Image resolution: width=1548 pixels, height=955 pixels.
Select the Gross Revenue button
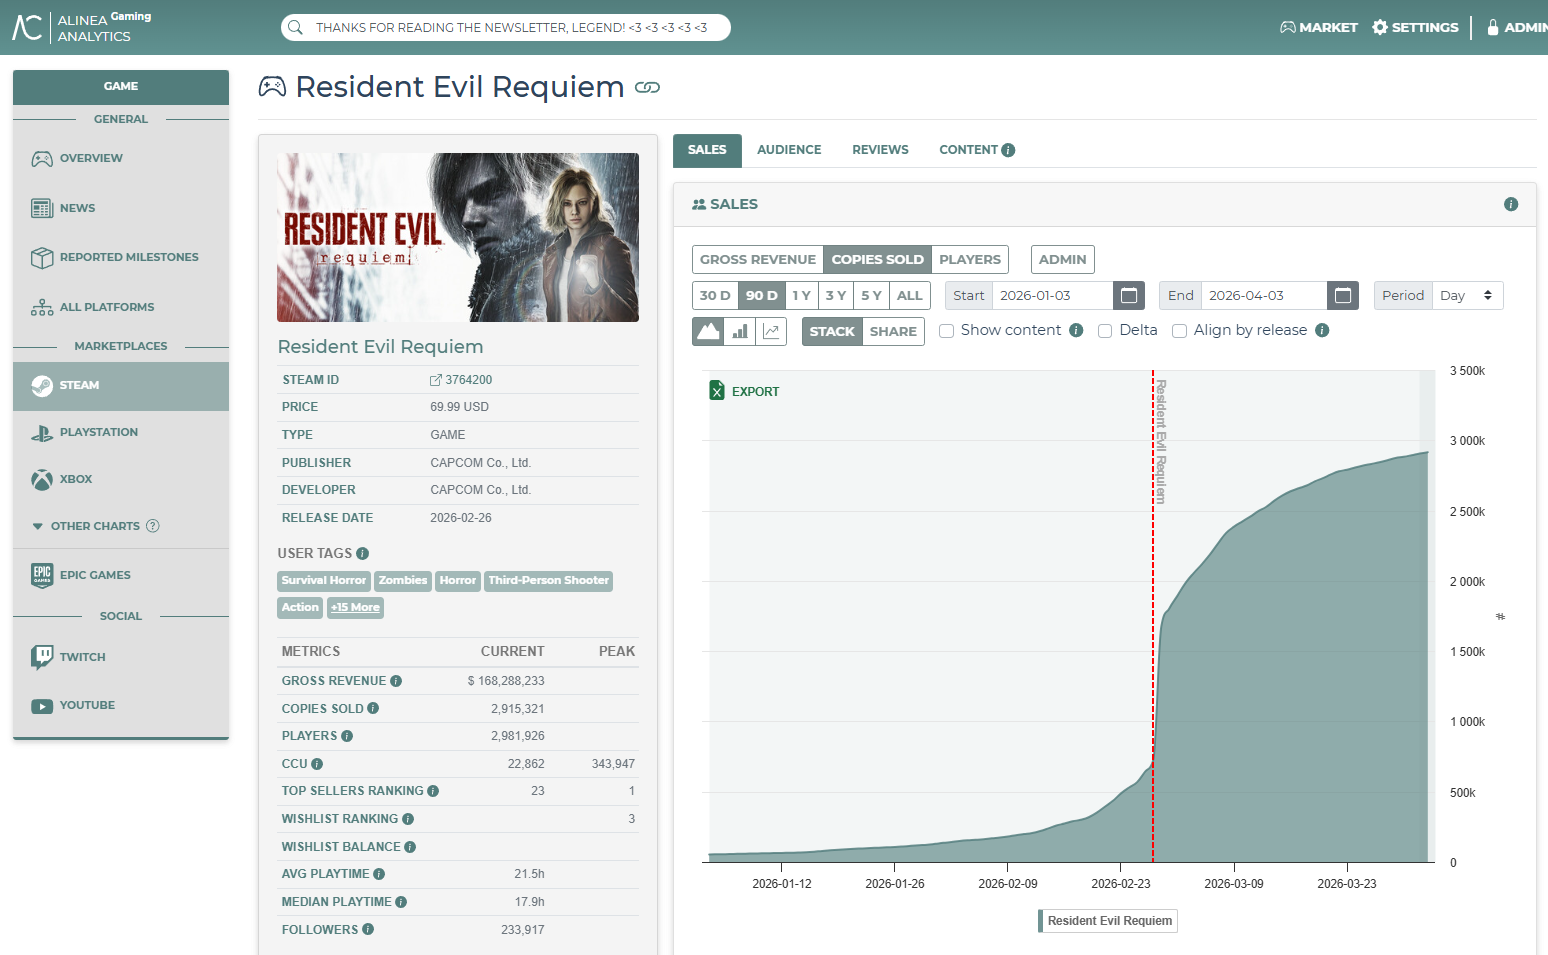(x=758, y=259)
